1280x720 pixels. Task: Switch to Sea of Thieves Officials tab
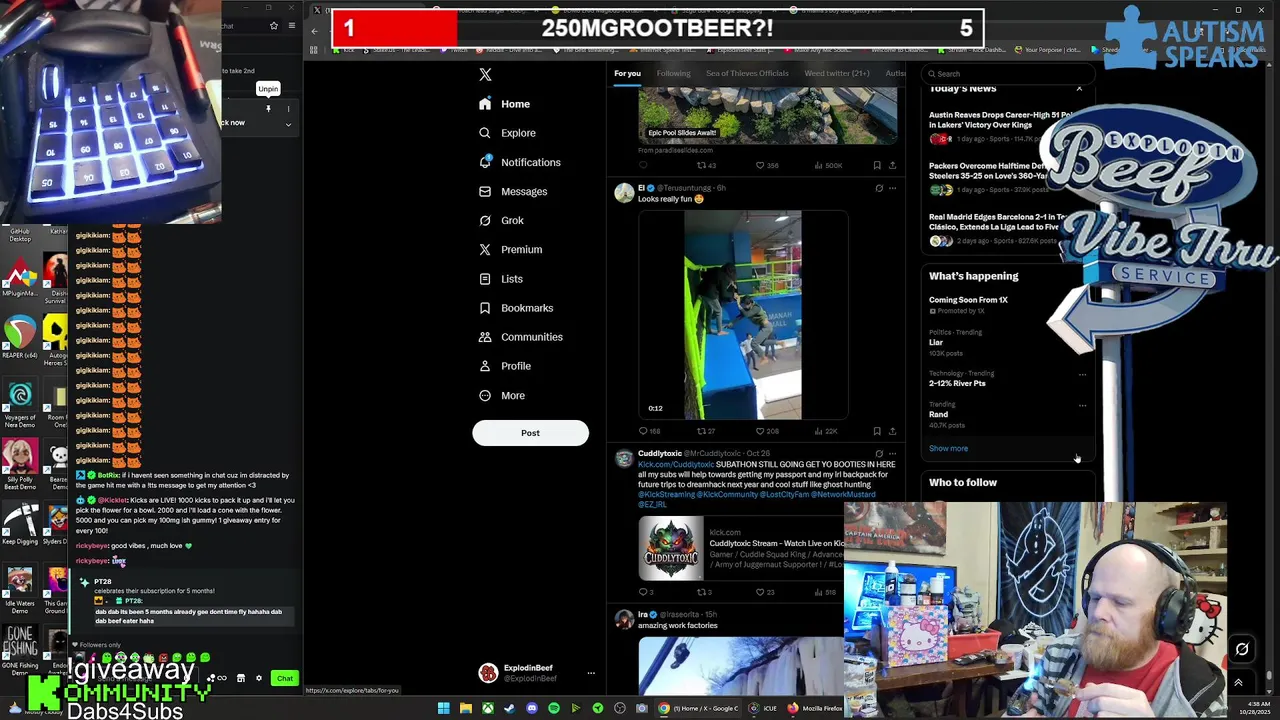pos(747,73)
